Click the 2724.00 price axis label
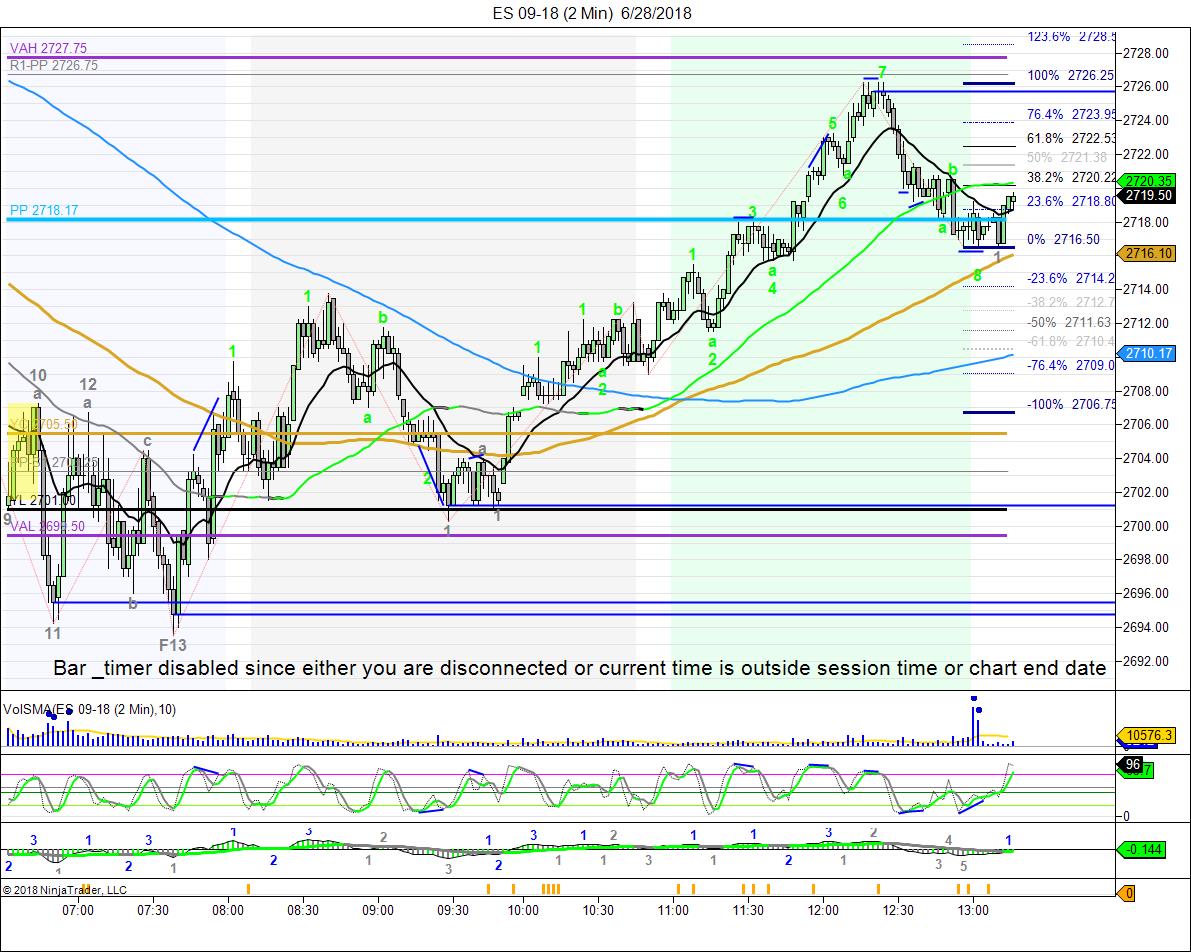 point(1145,121)
